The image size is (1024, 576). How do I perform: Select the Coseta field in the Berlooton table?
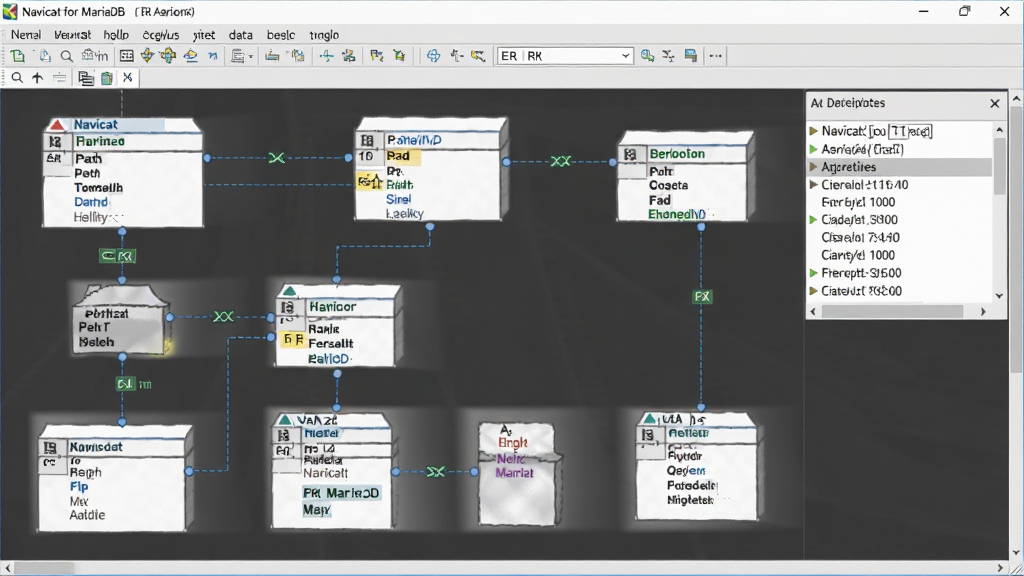tap(668, 185)
